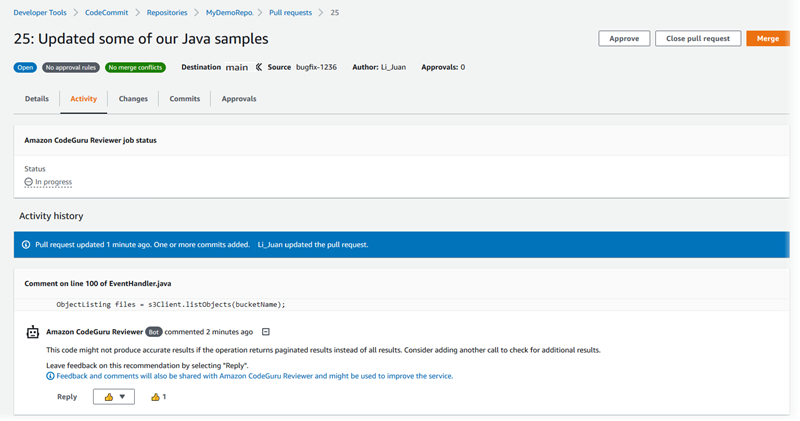Click the Open status badge
The image size is (800, 421).
25,67
